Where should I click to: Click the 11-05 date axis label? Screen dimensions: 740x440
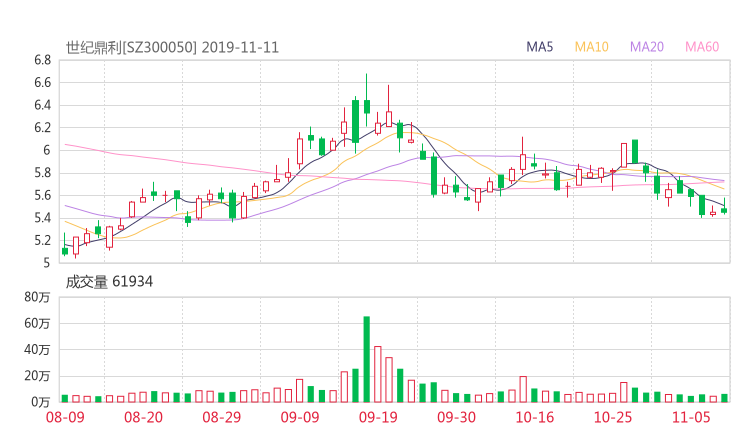click(x=691, y=417)
